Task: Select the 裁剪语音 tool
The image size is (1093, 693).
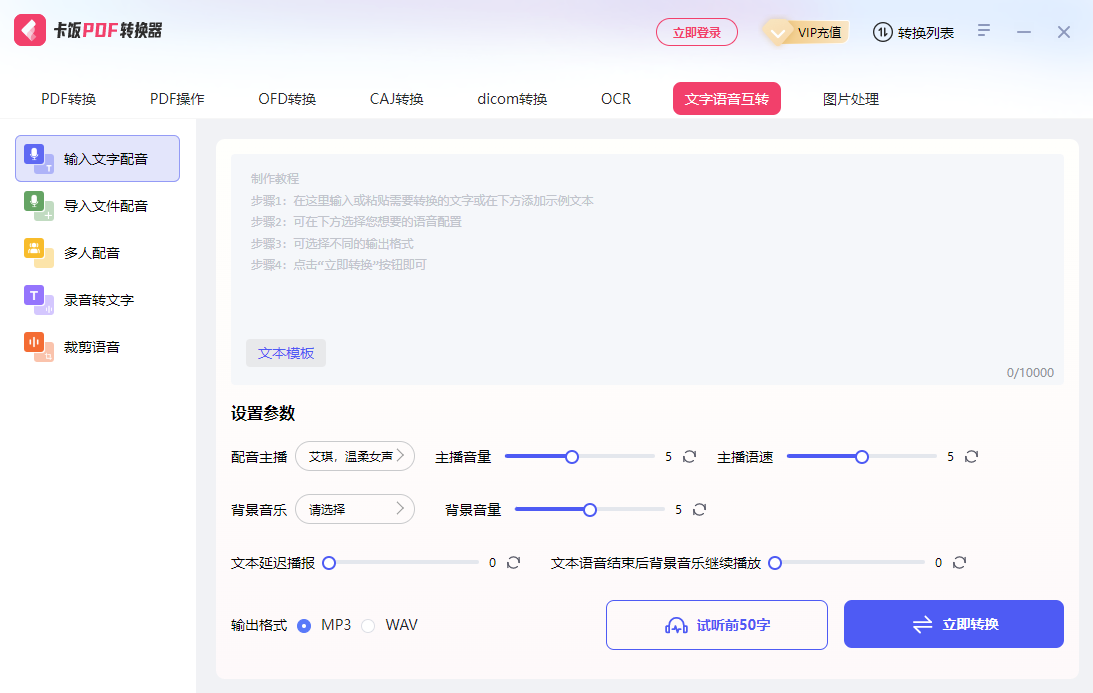Action: pyautogui.click(x=84, y=346)
